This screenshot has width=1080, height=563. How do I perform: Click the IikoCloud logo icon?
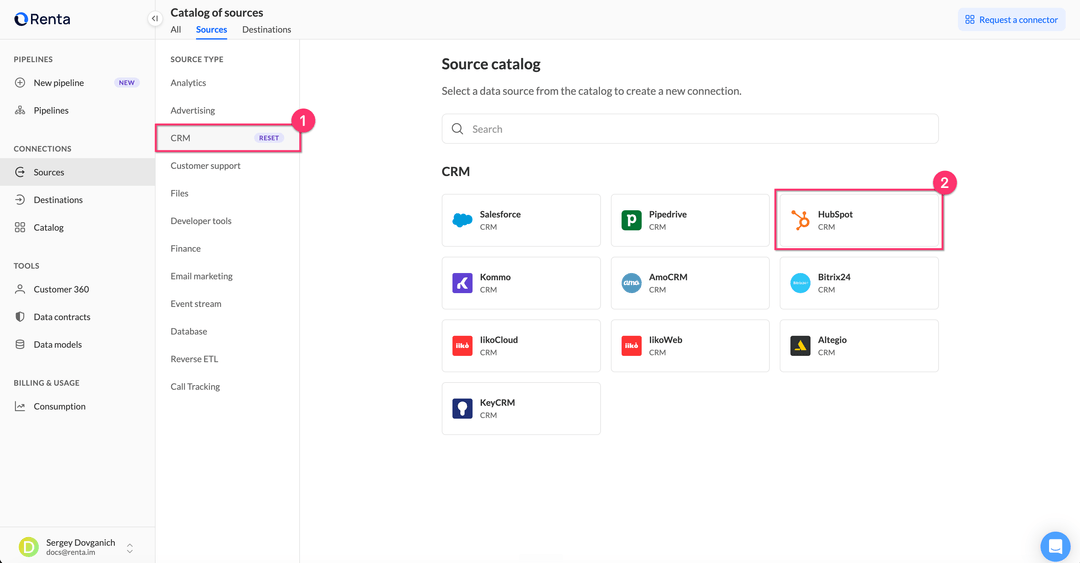pyautogui.click(x=462, y=345)
